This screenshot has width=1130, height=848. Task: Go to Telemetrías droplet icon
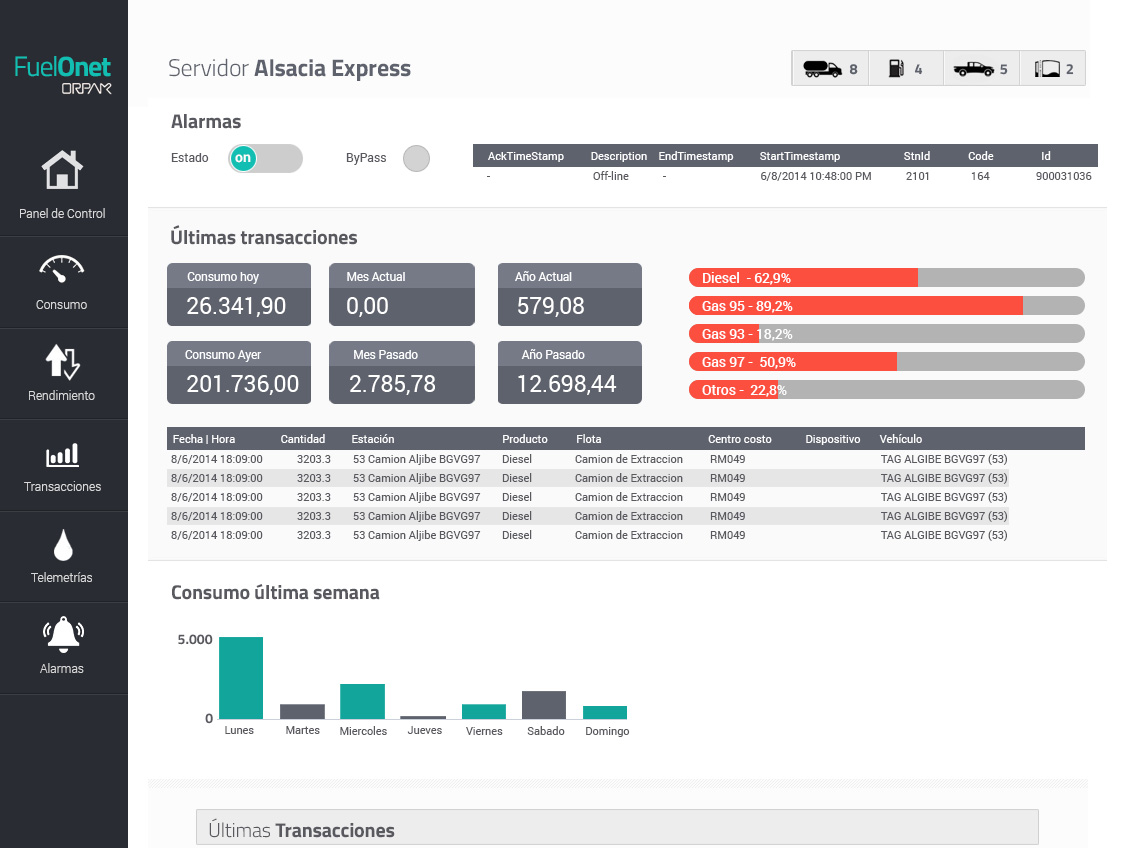click(x=62, y=545)
